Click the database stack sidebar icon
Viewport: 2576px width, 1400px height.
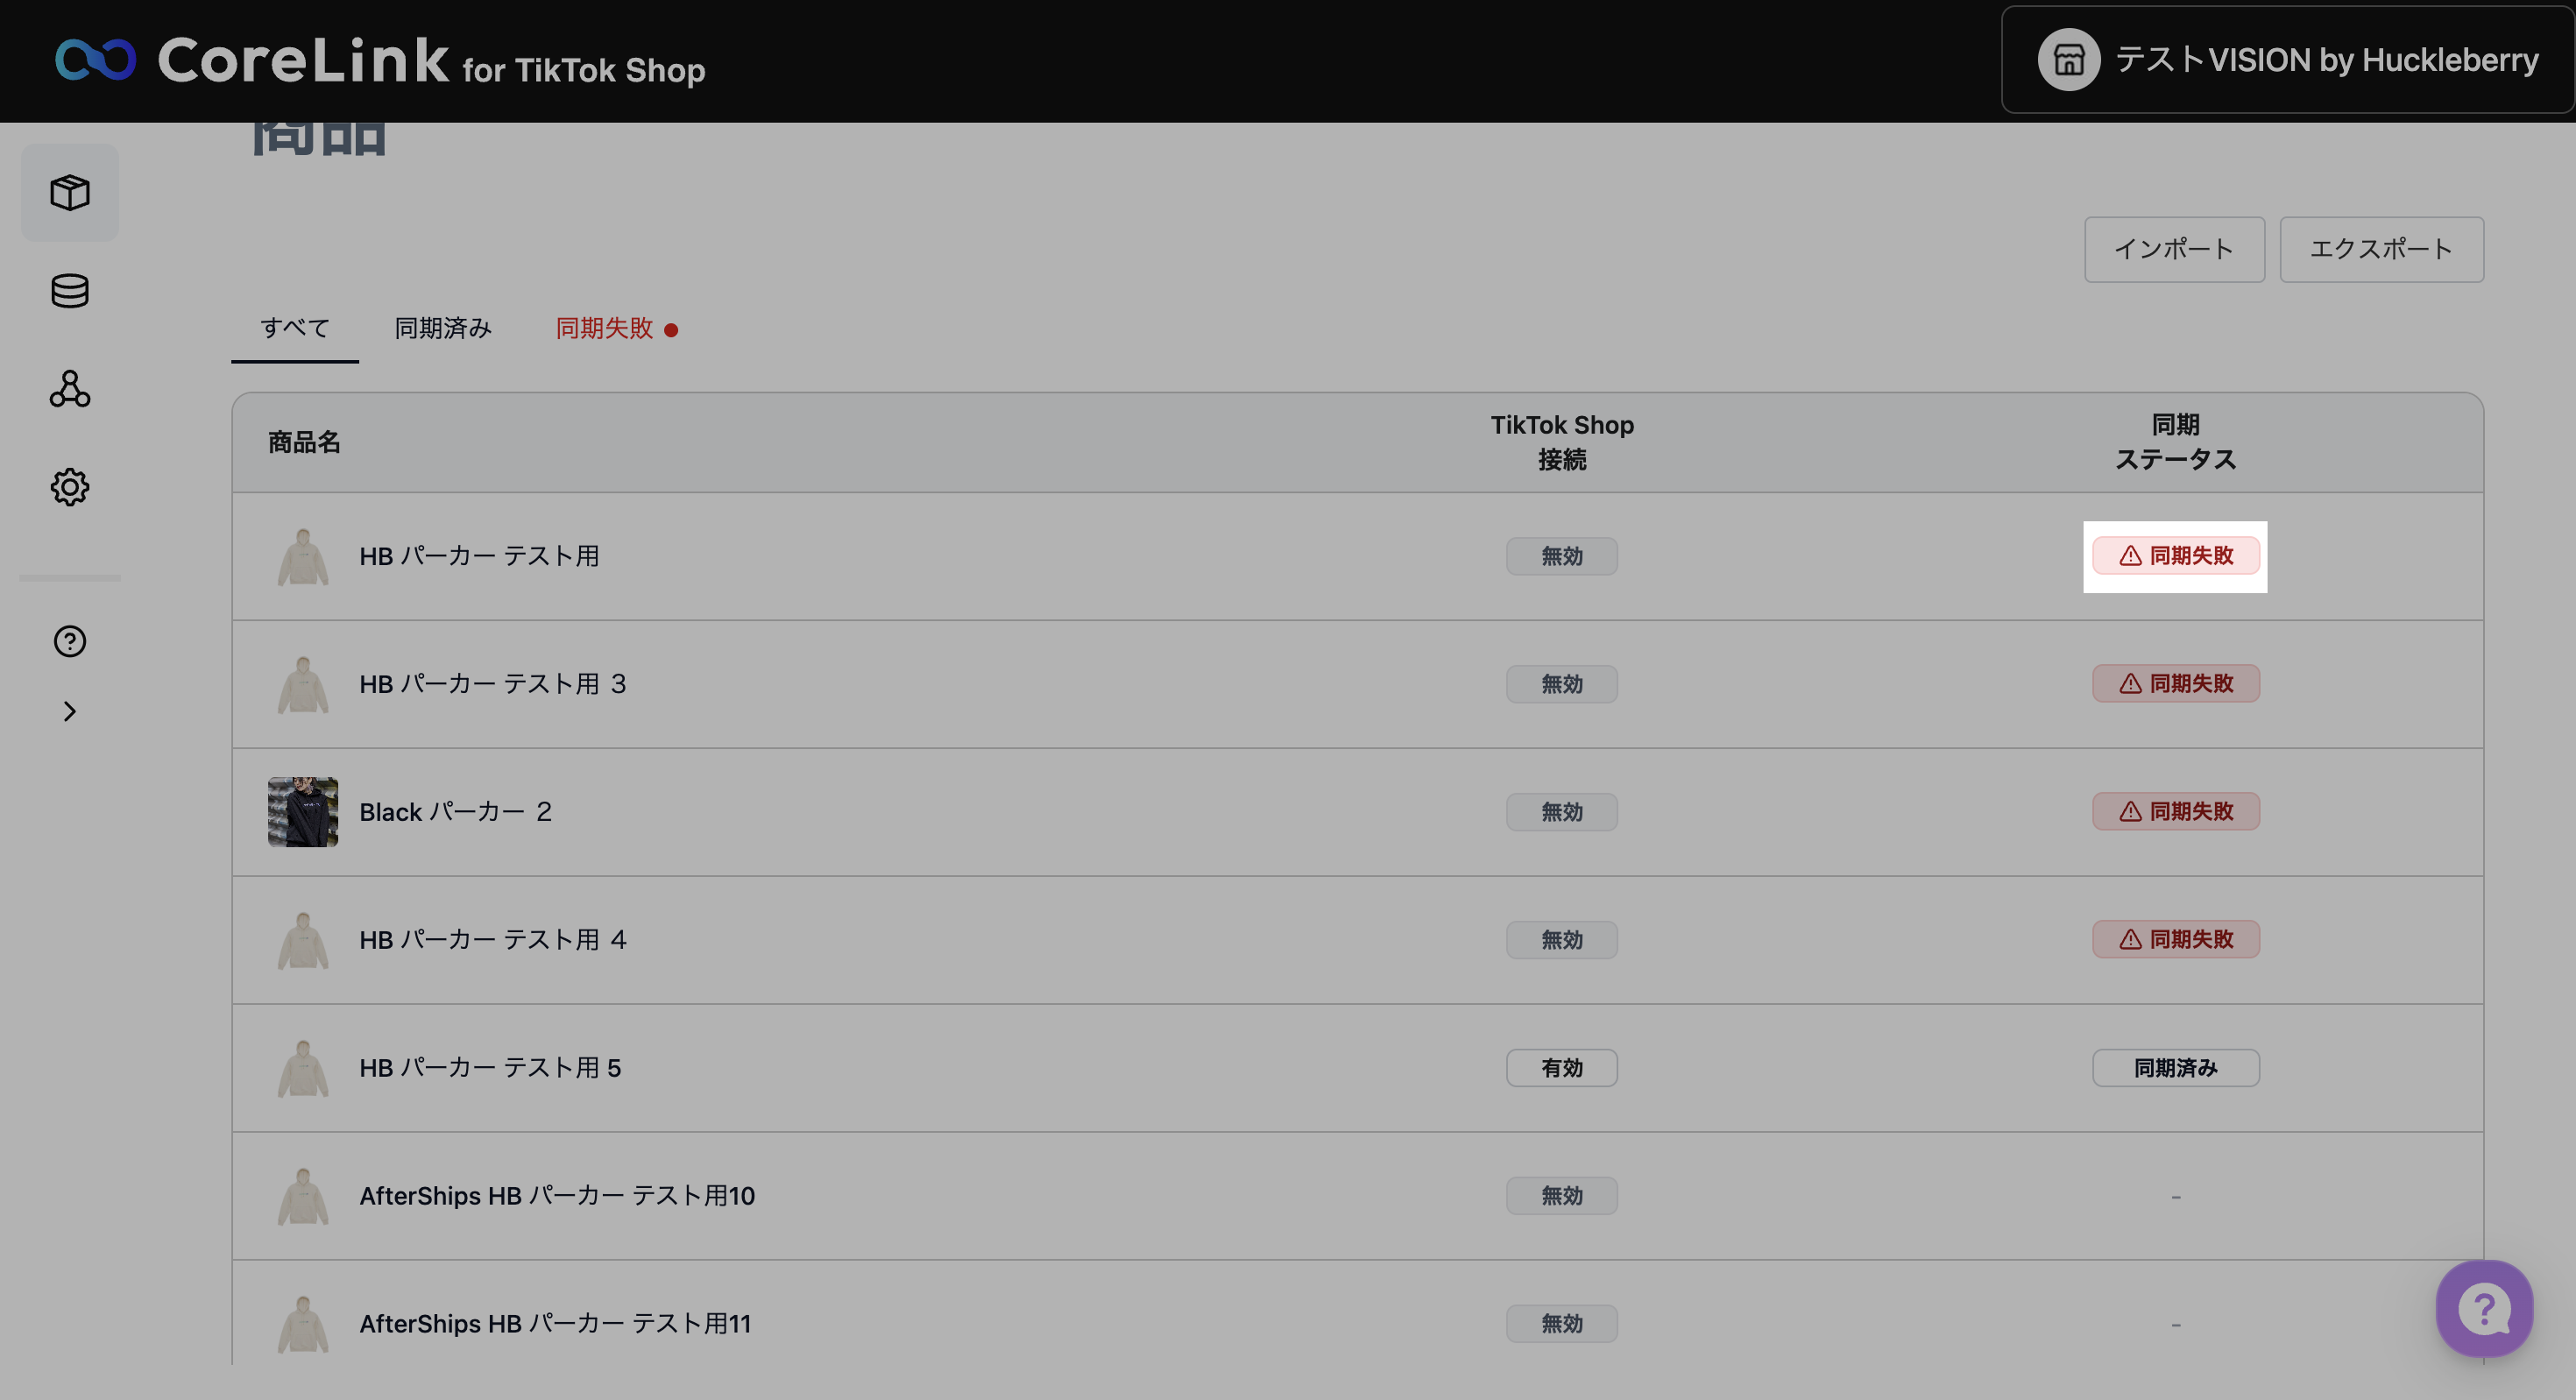[x=70, y=291]
